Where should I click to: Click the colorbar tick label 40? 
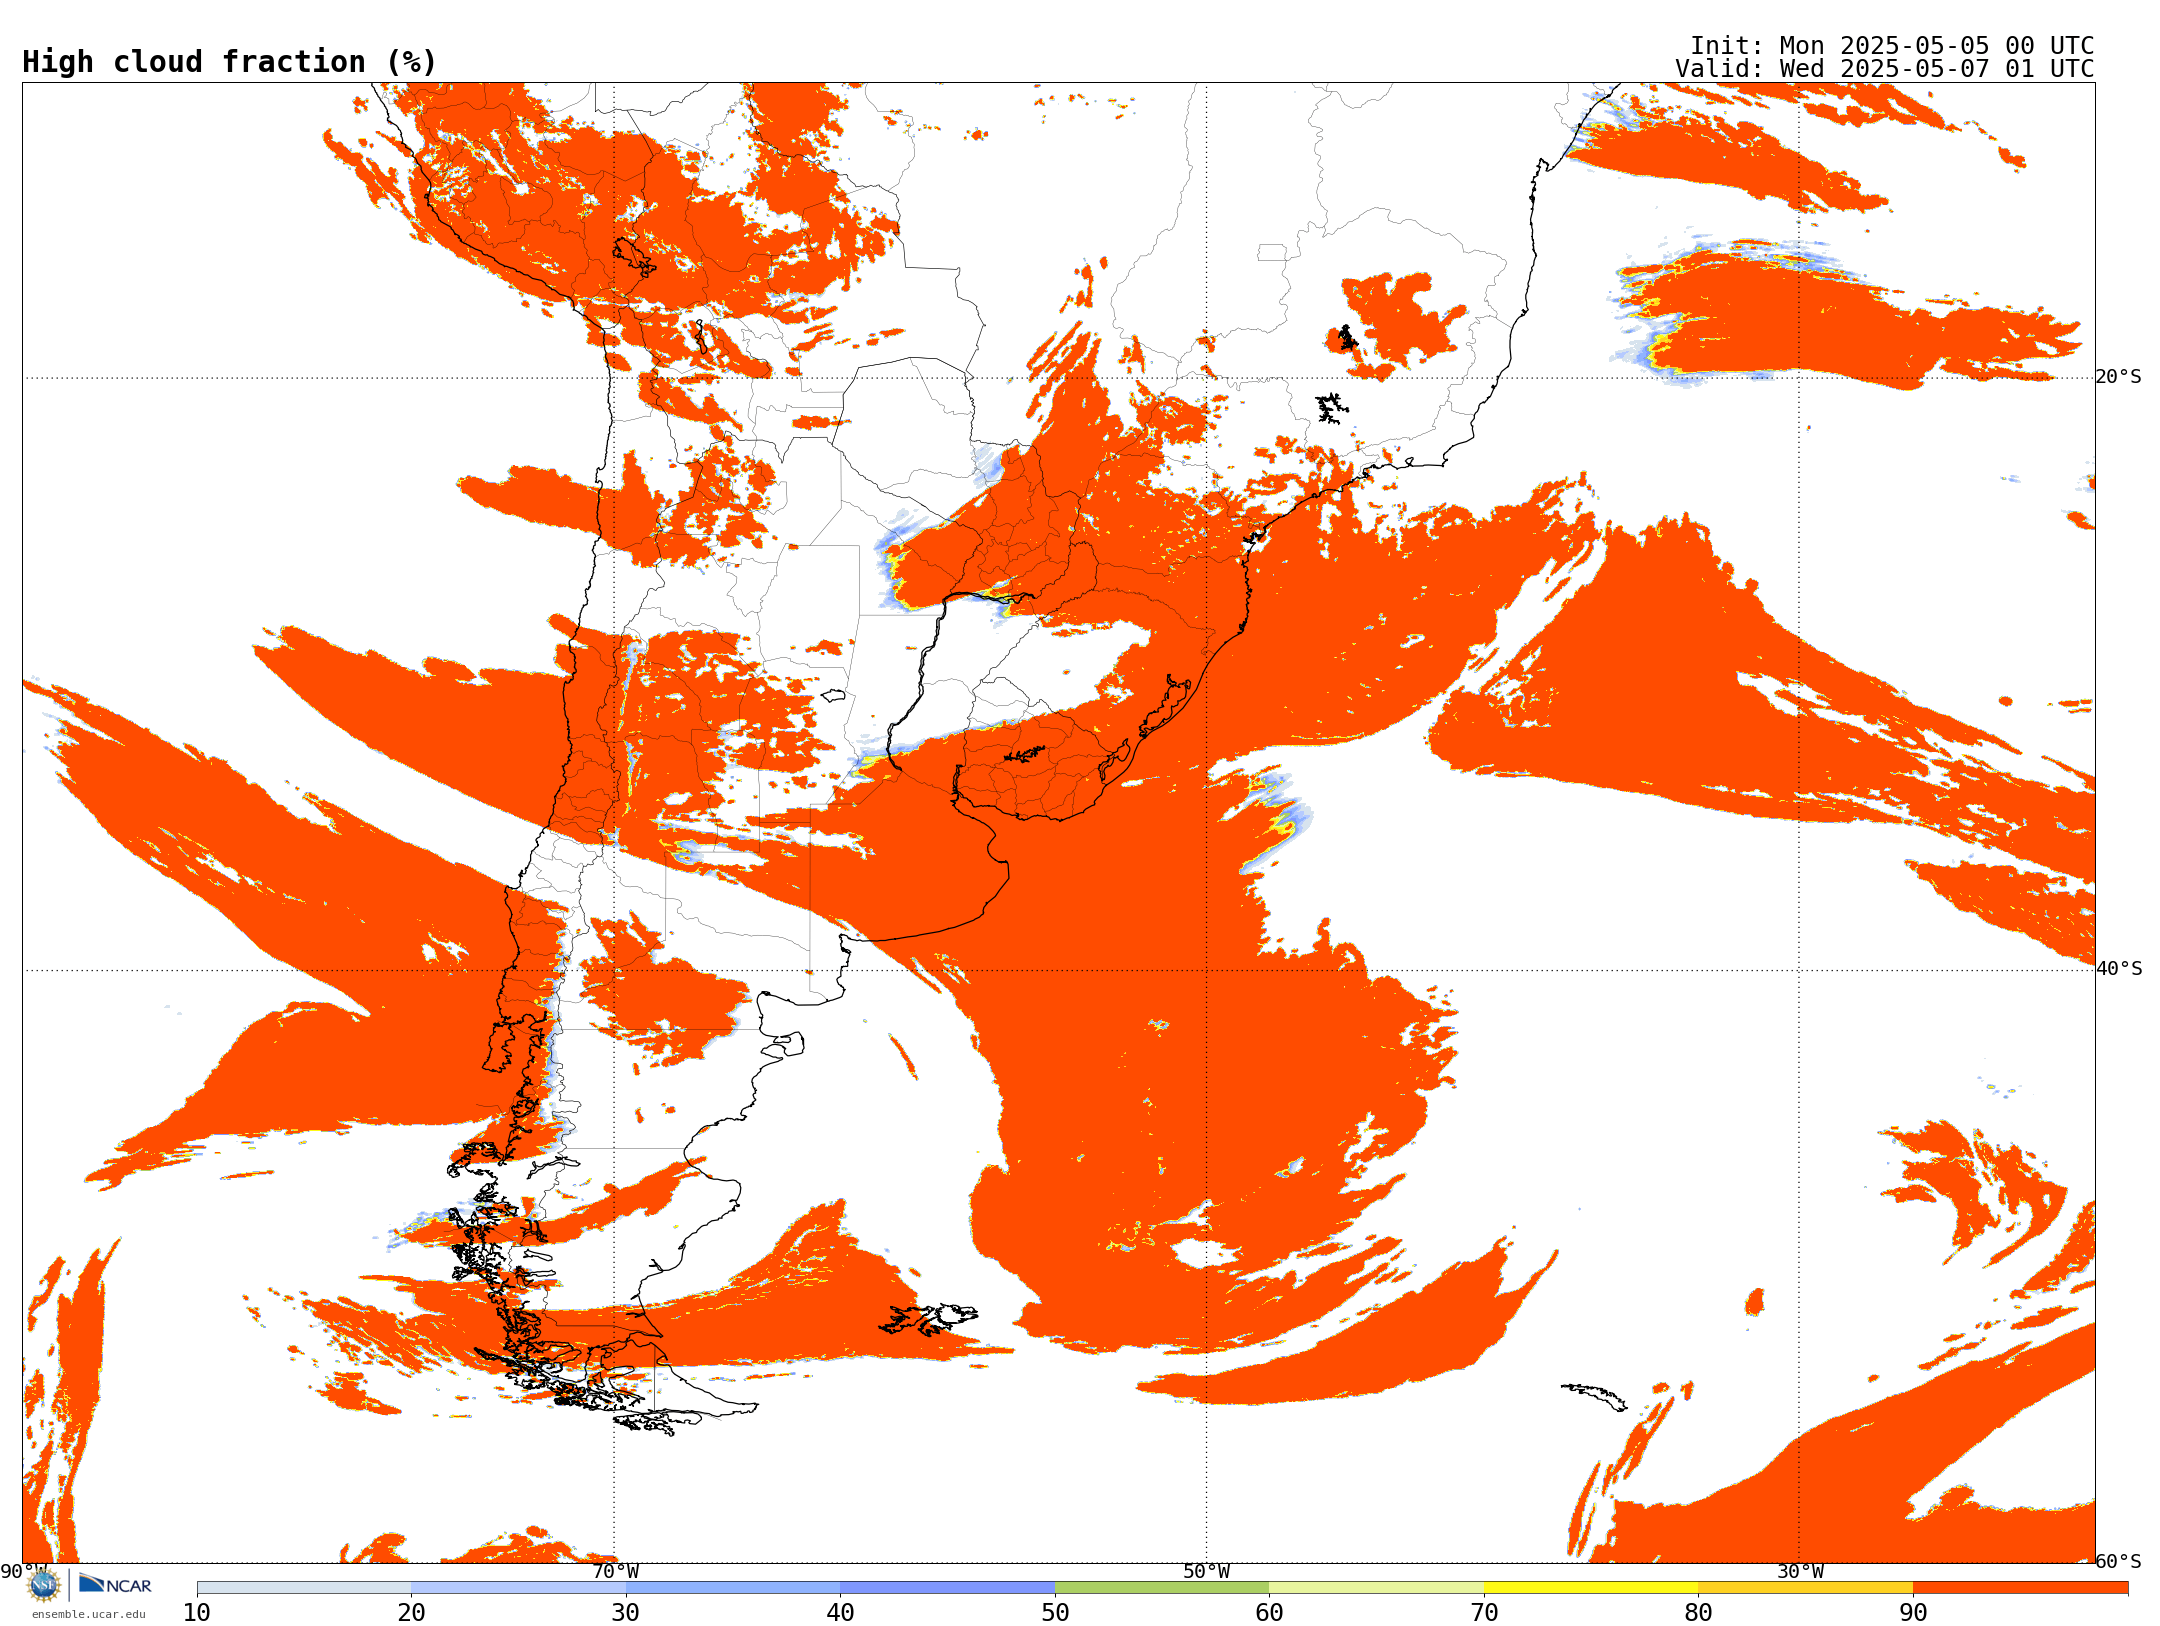click(840, 1613)
